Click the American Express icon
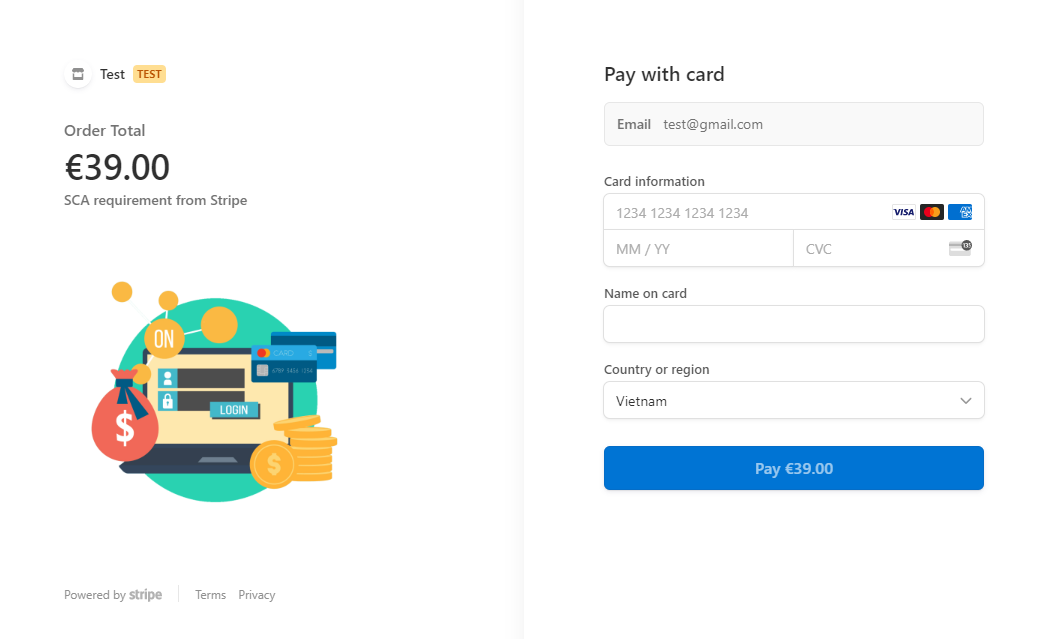This screenshot has width=1056, height=639. coord(960,212)
